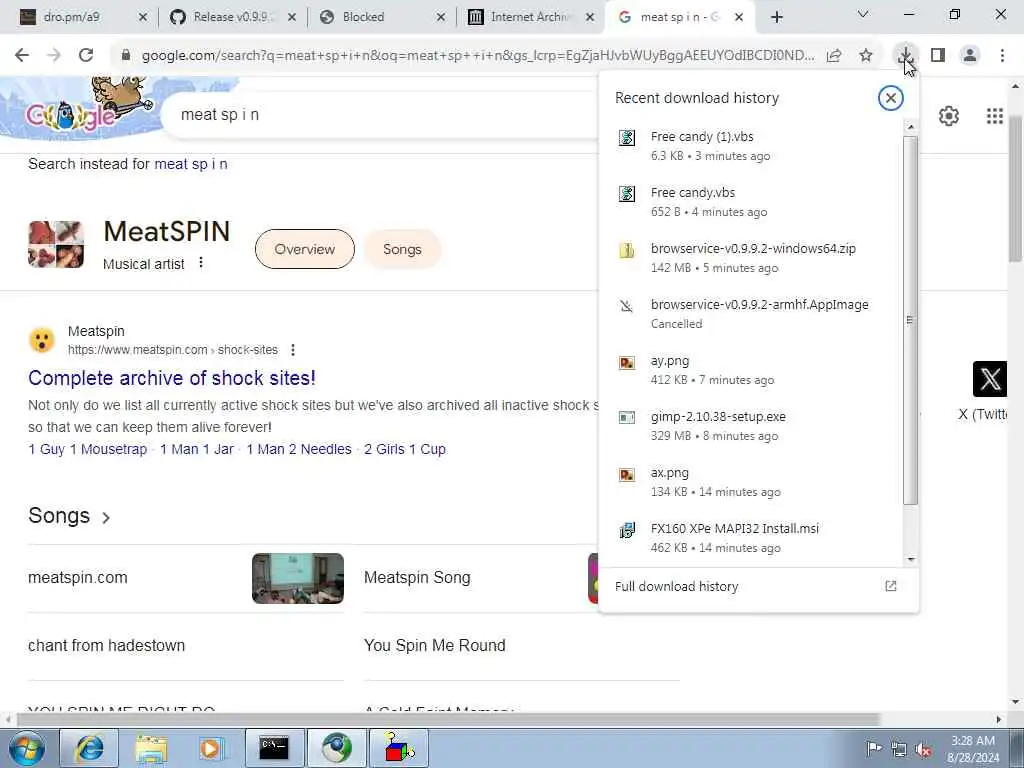The height and width of the screenshot is (768, 1024).
Task: Go forward using the browser forward arrow
Action: click(x=54, y=56)
